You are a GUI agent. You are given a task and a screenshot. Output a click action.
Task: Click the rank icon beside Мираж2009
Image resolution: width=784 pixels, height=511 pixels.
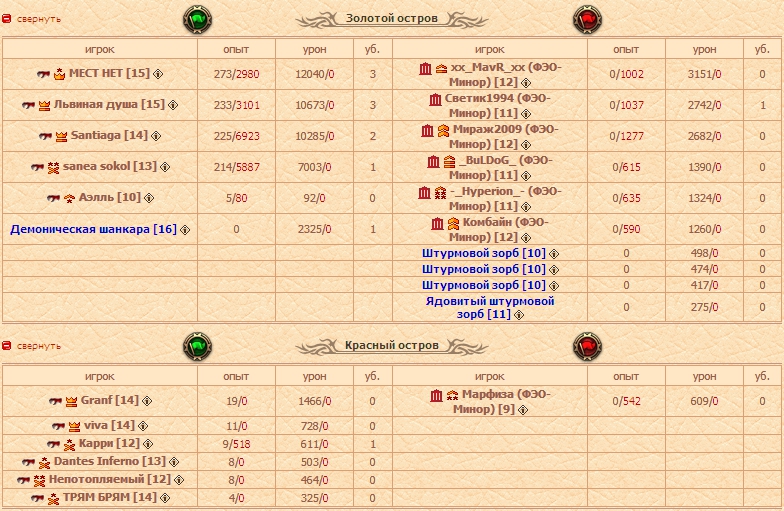(444, 131)
